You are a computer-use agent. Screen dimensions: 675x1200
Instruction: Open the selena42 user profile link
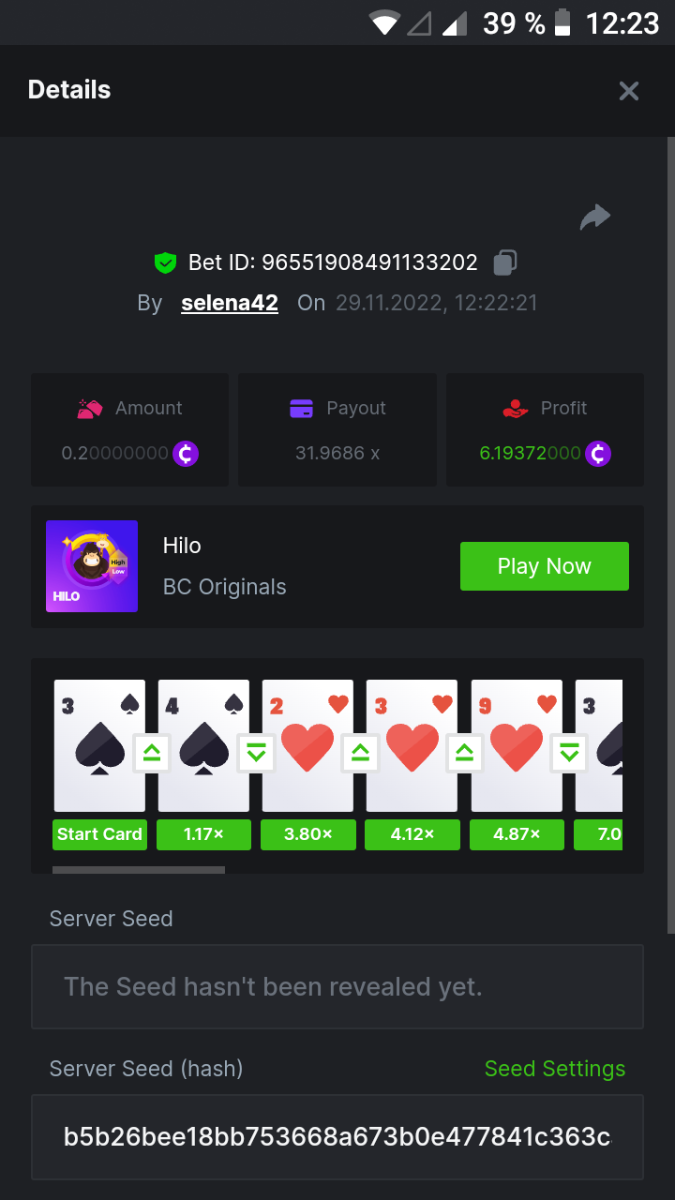point(229,303)
